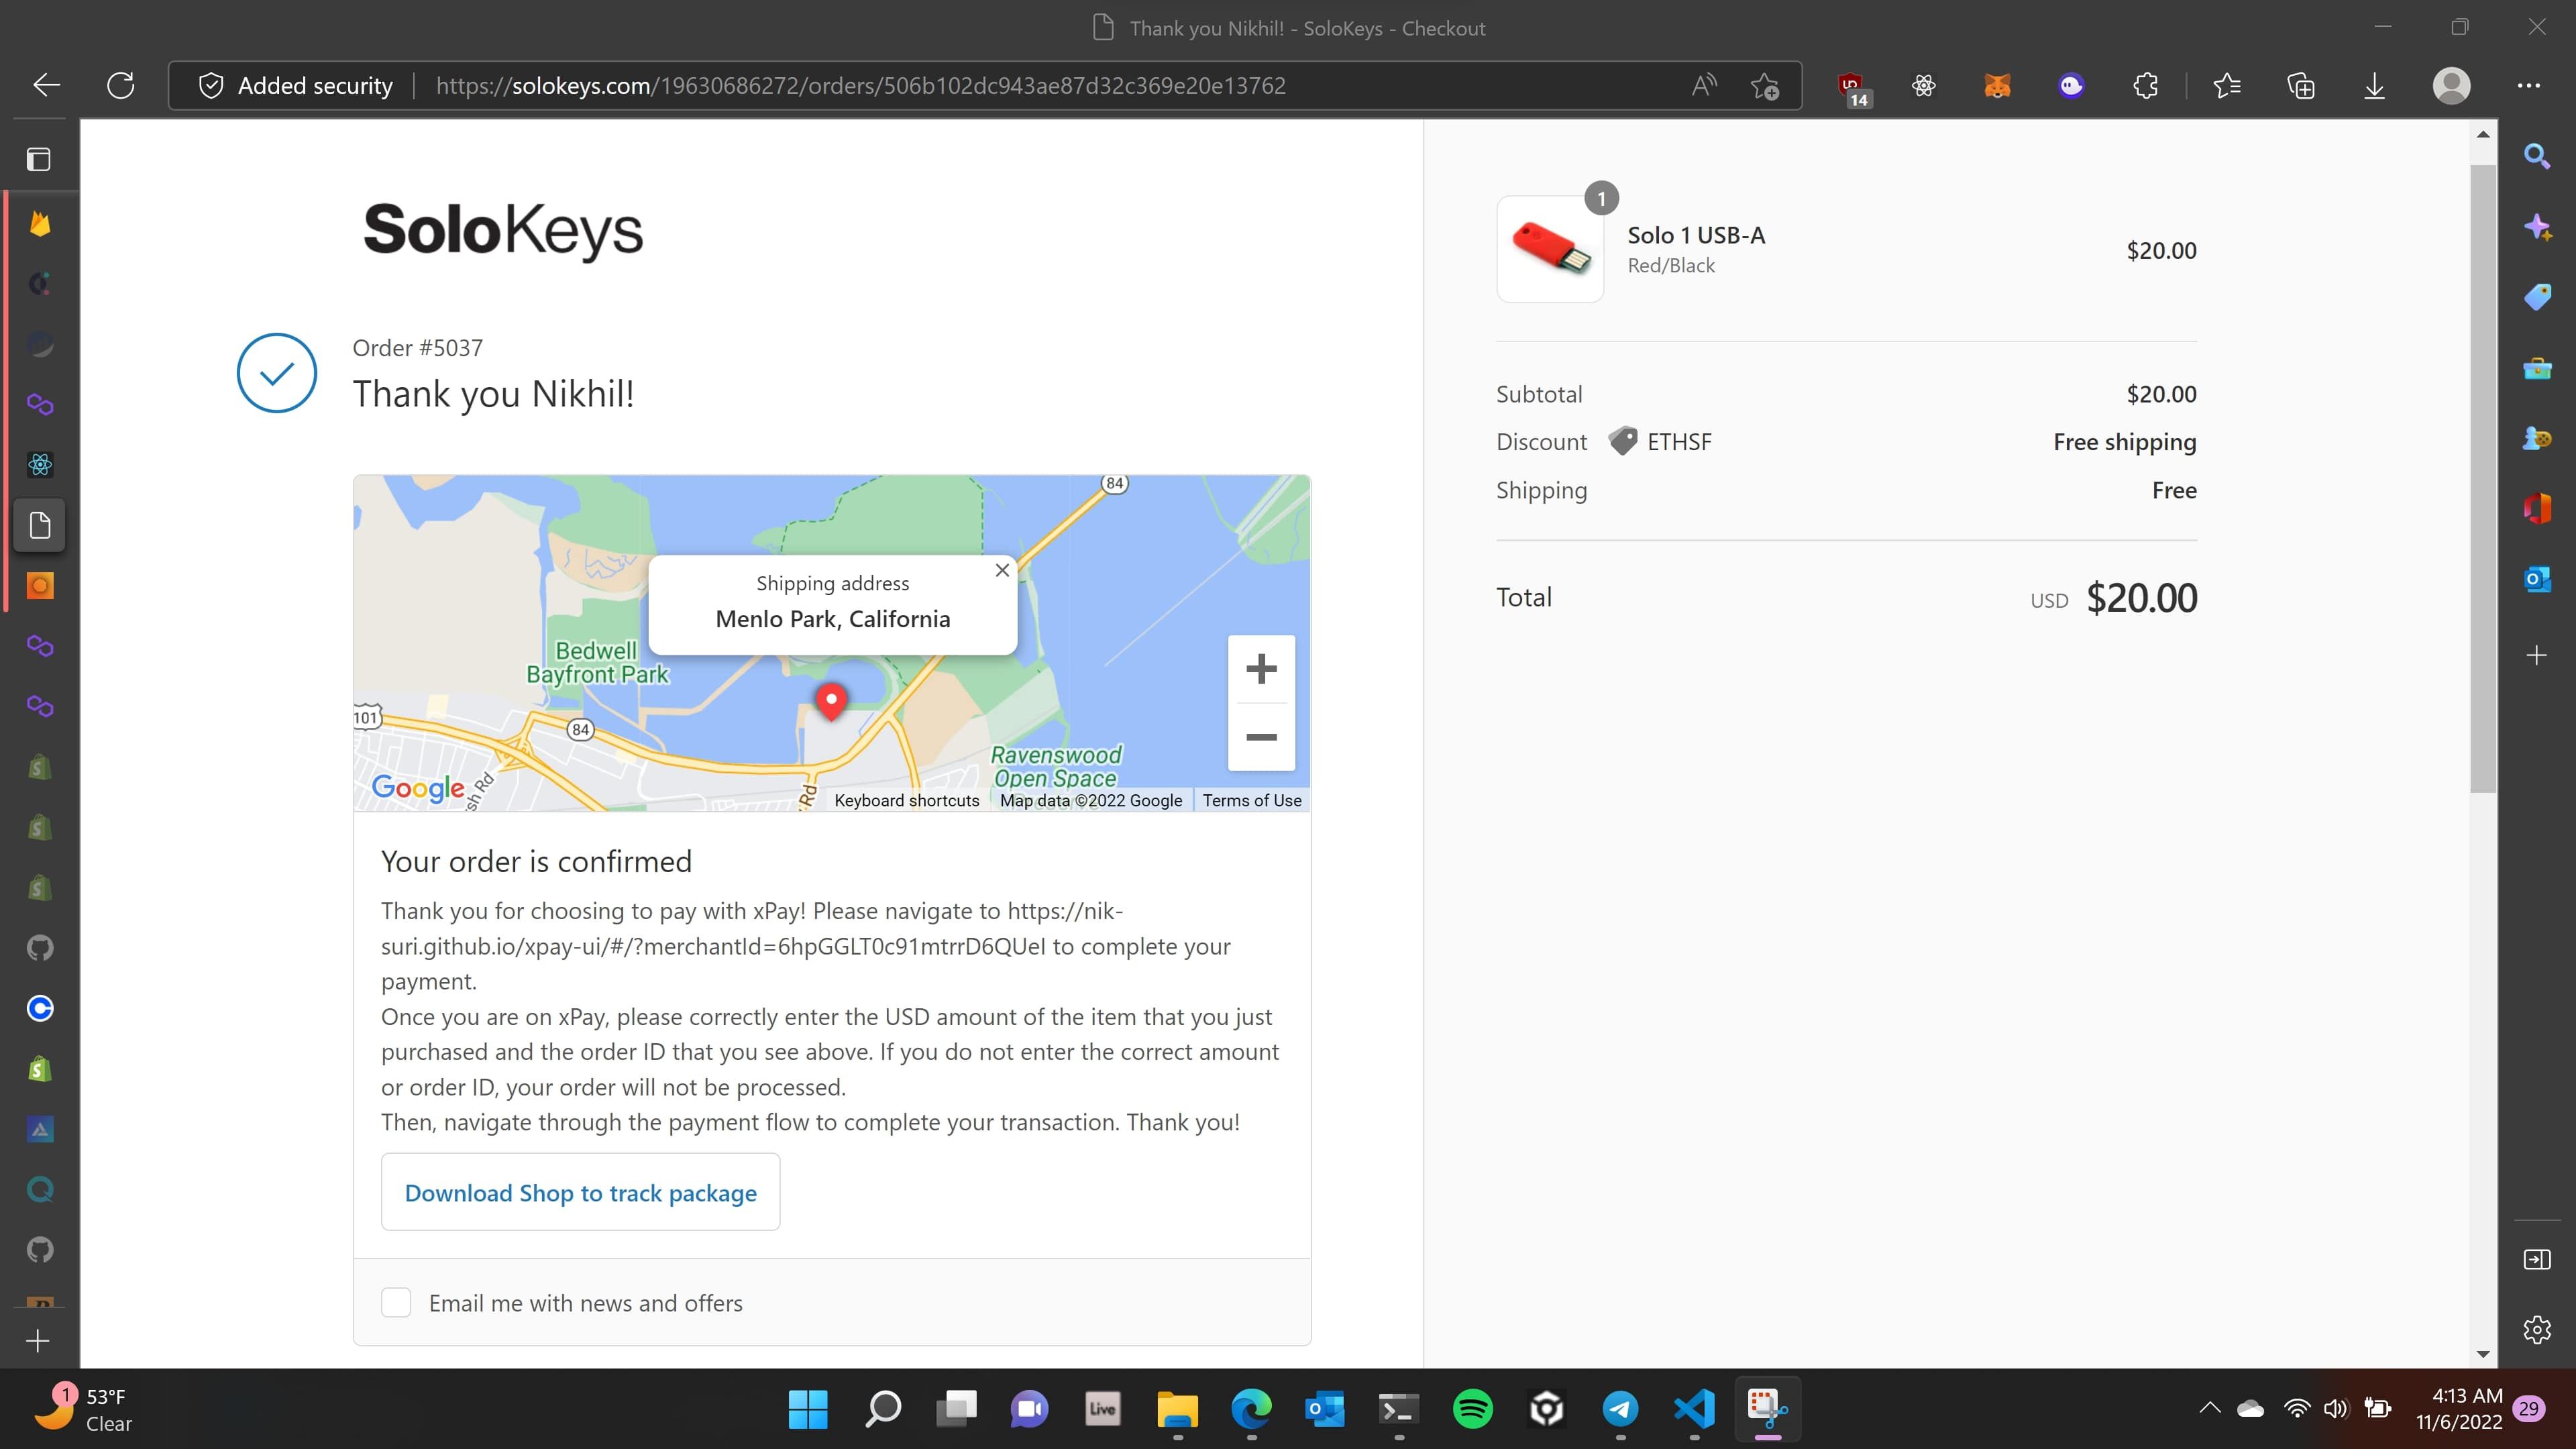Click the SoloKeys home logo
The width and height of the screenshot is (2576, 1449).
(502, 227)
